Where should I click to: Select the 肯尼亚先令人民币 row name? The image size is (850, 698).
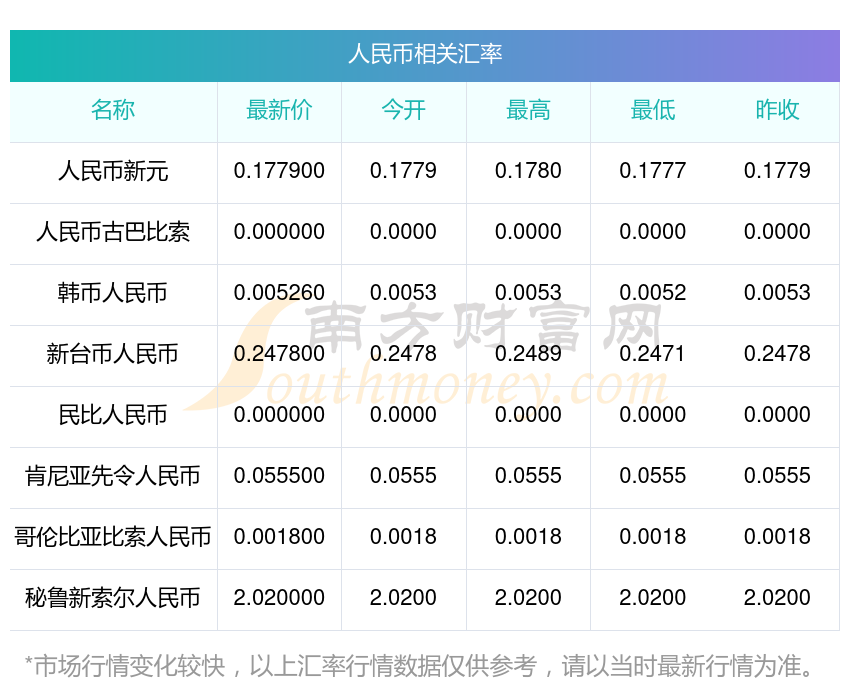click(x=113, y=476)
